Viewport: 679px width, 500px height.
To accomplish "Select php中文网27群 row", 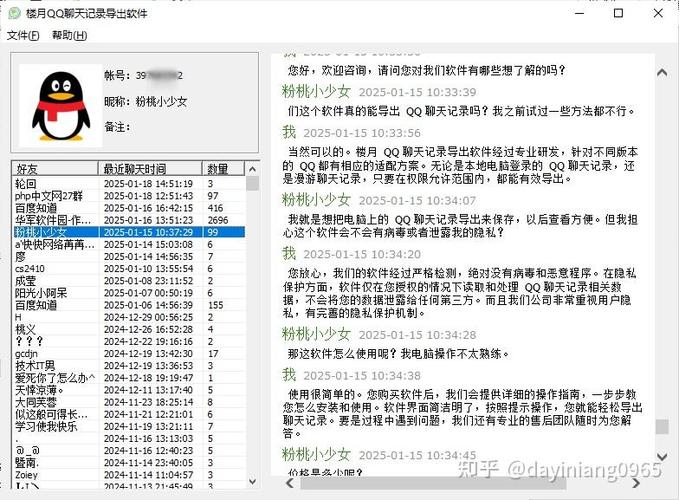I will click(x=129, y=196).
